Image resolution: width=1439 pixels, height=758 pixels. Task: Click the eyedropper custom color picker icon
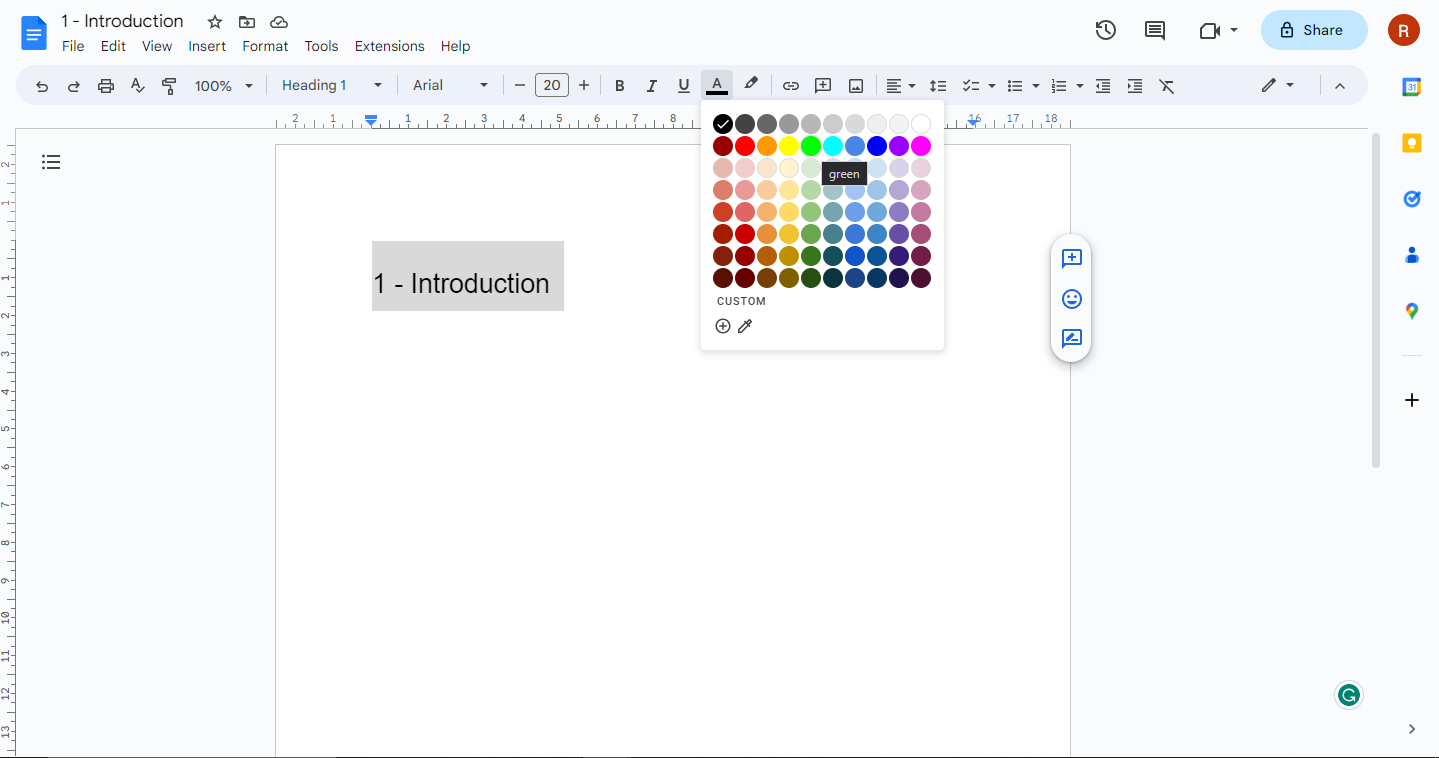click(745, 326)
